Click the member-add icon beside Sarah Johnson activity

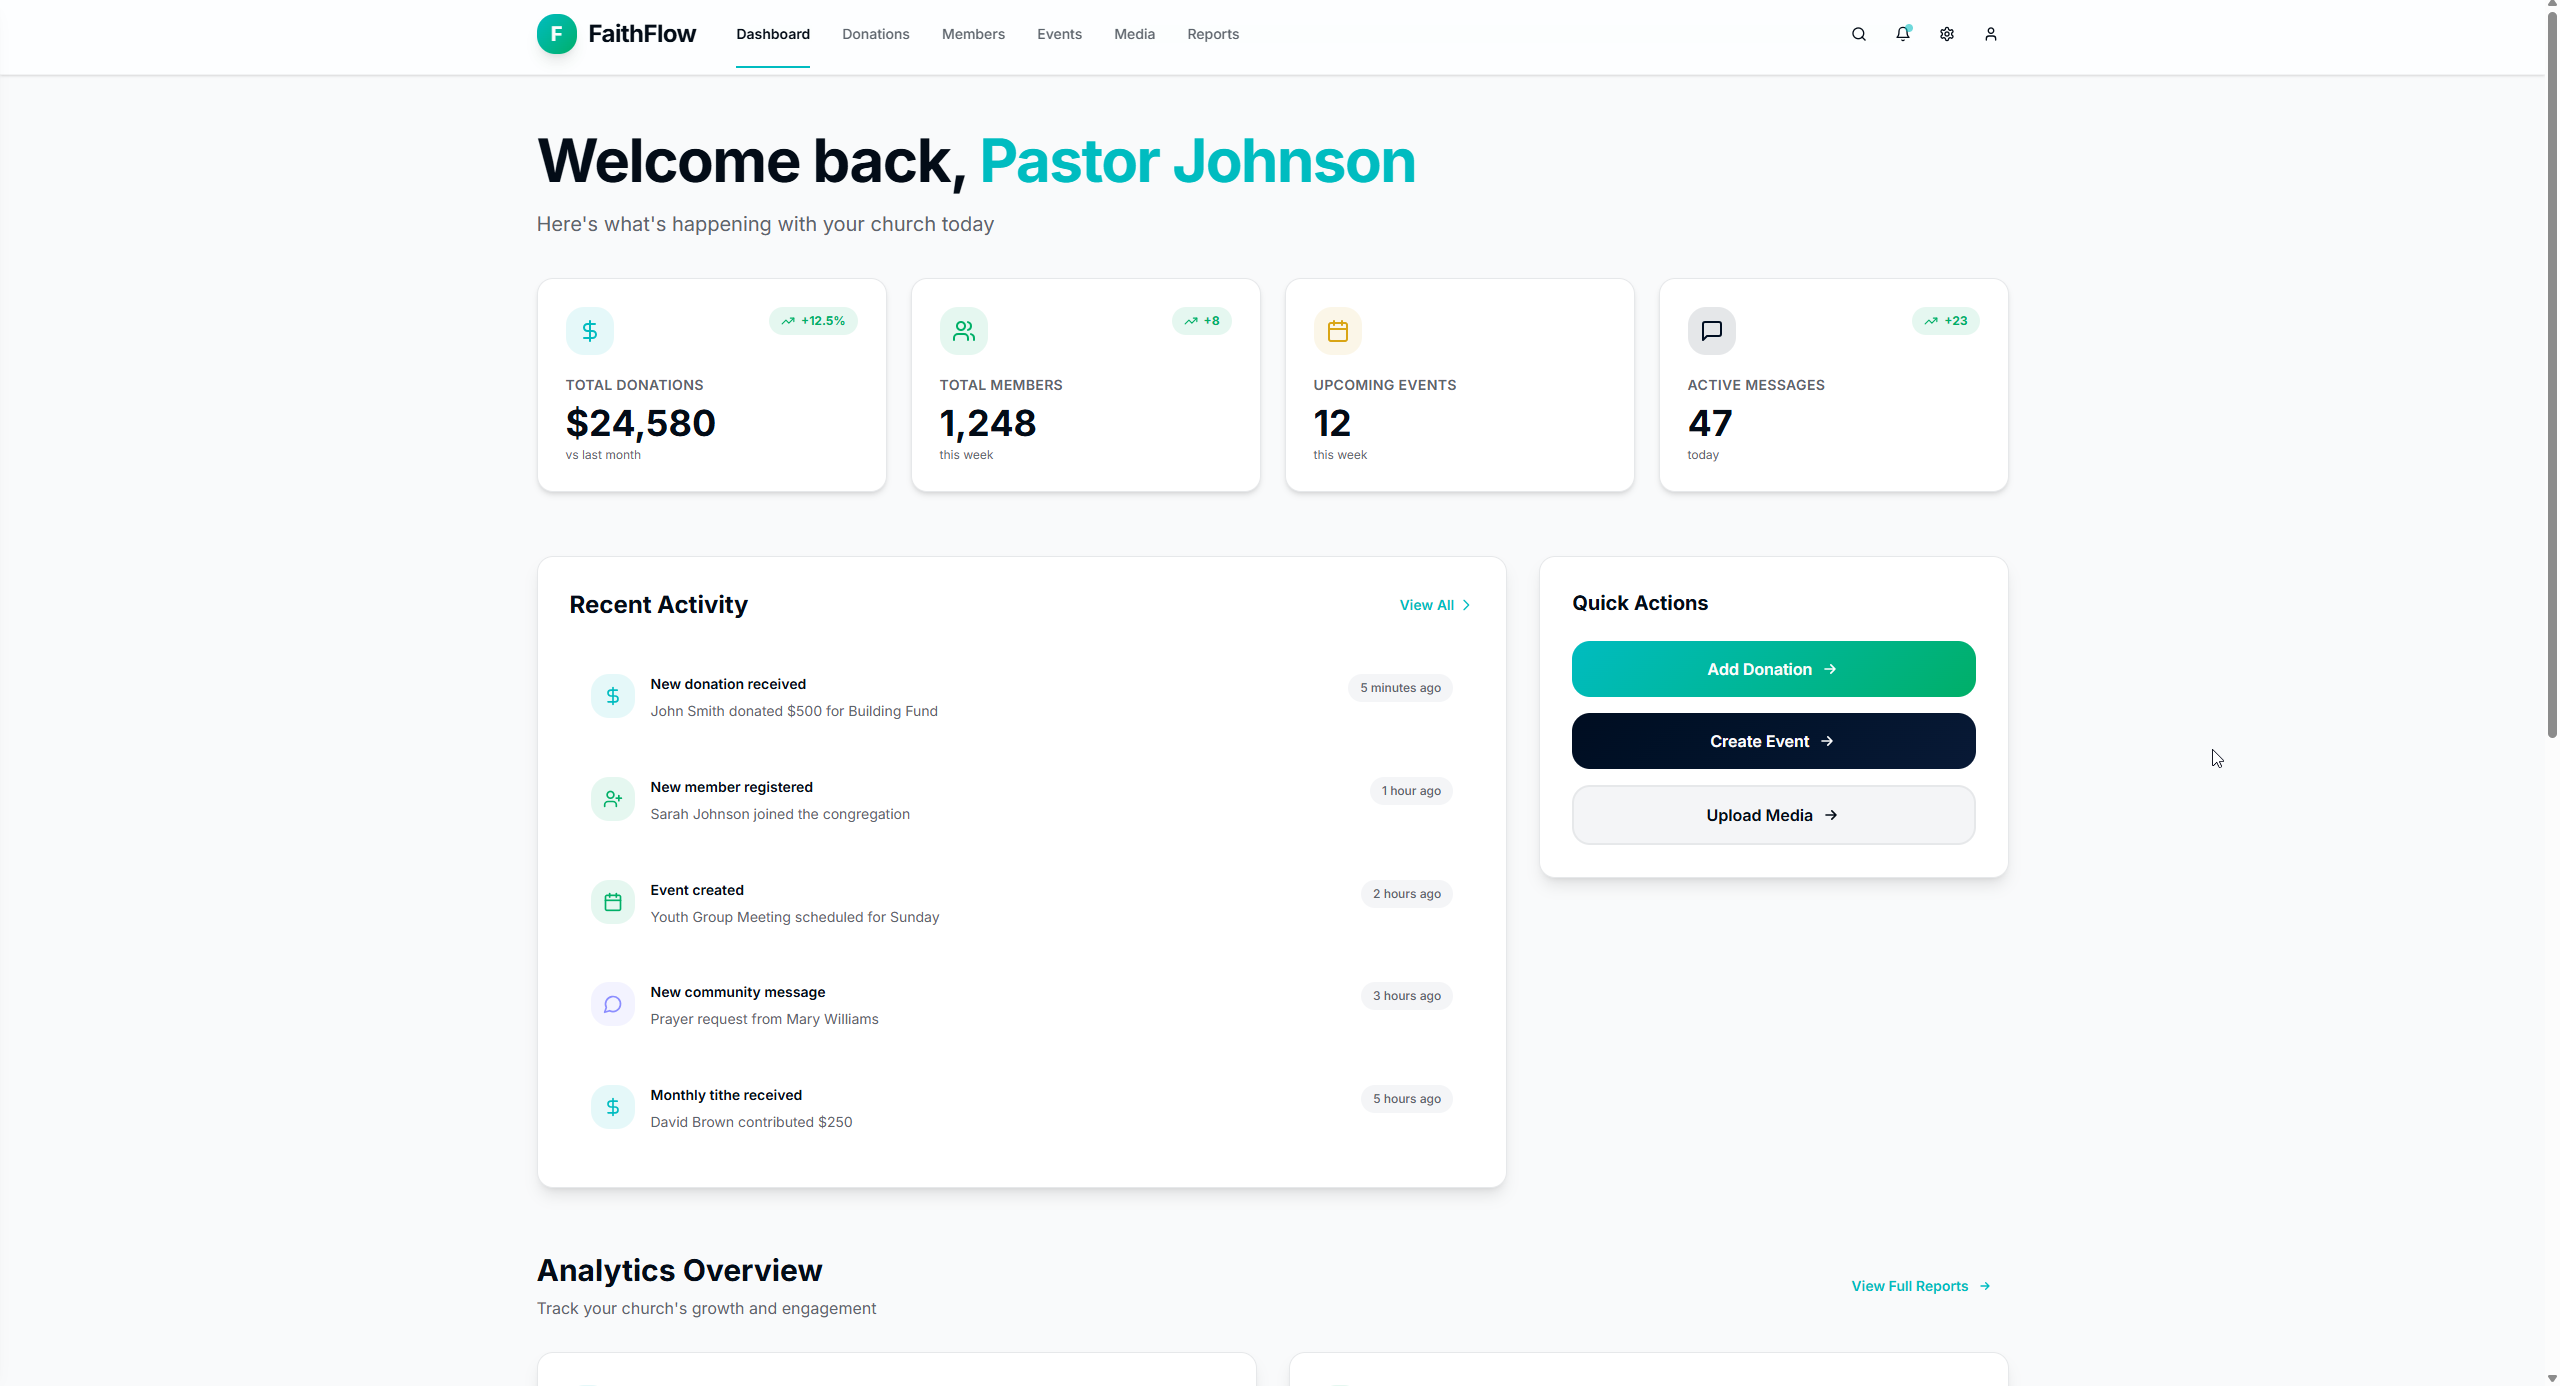[612, 798]
